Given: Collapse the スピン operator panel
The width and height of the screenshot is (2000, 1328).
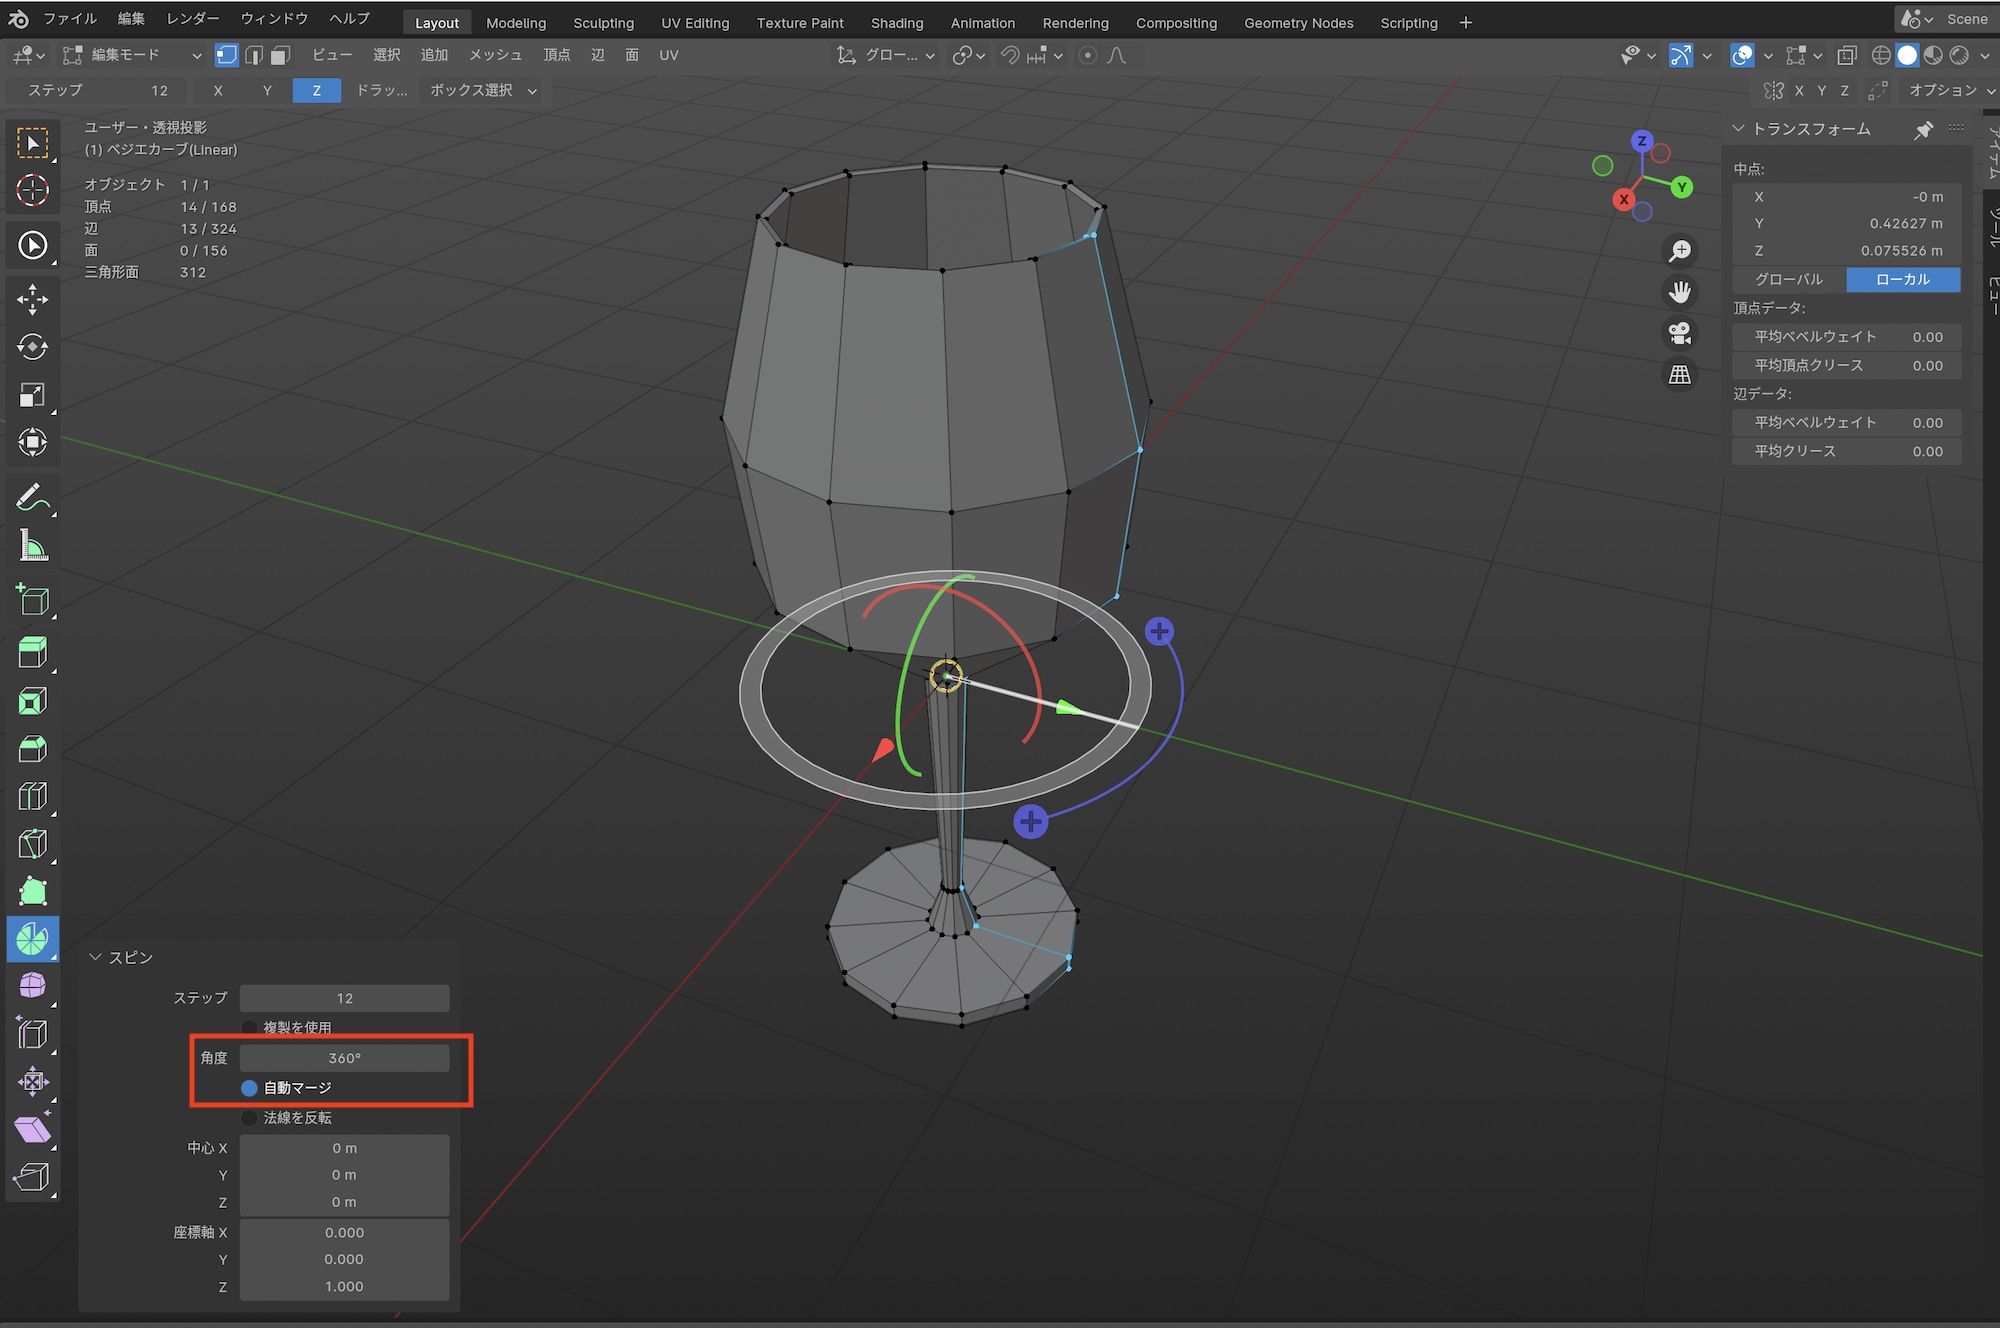Looking at the screenshot, I should [x=96, y=957].
